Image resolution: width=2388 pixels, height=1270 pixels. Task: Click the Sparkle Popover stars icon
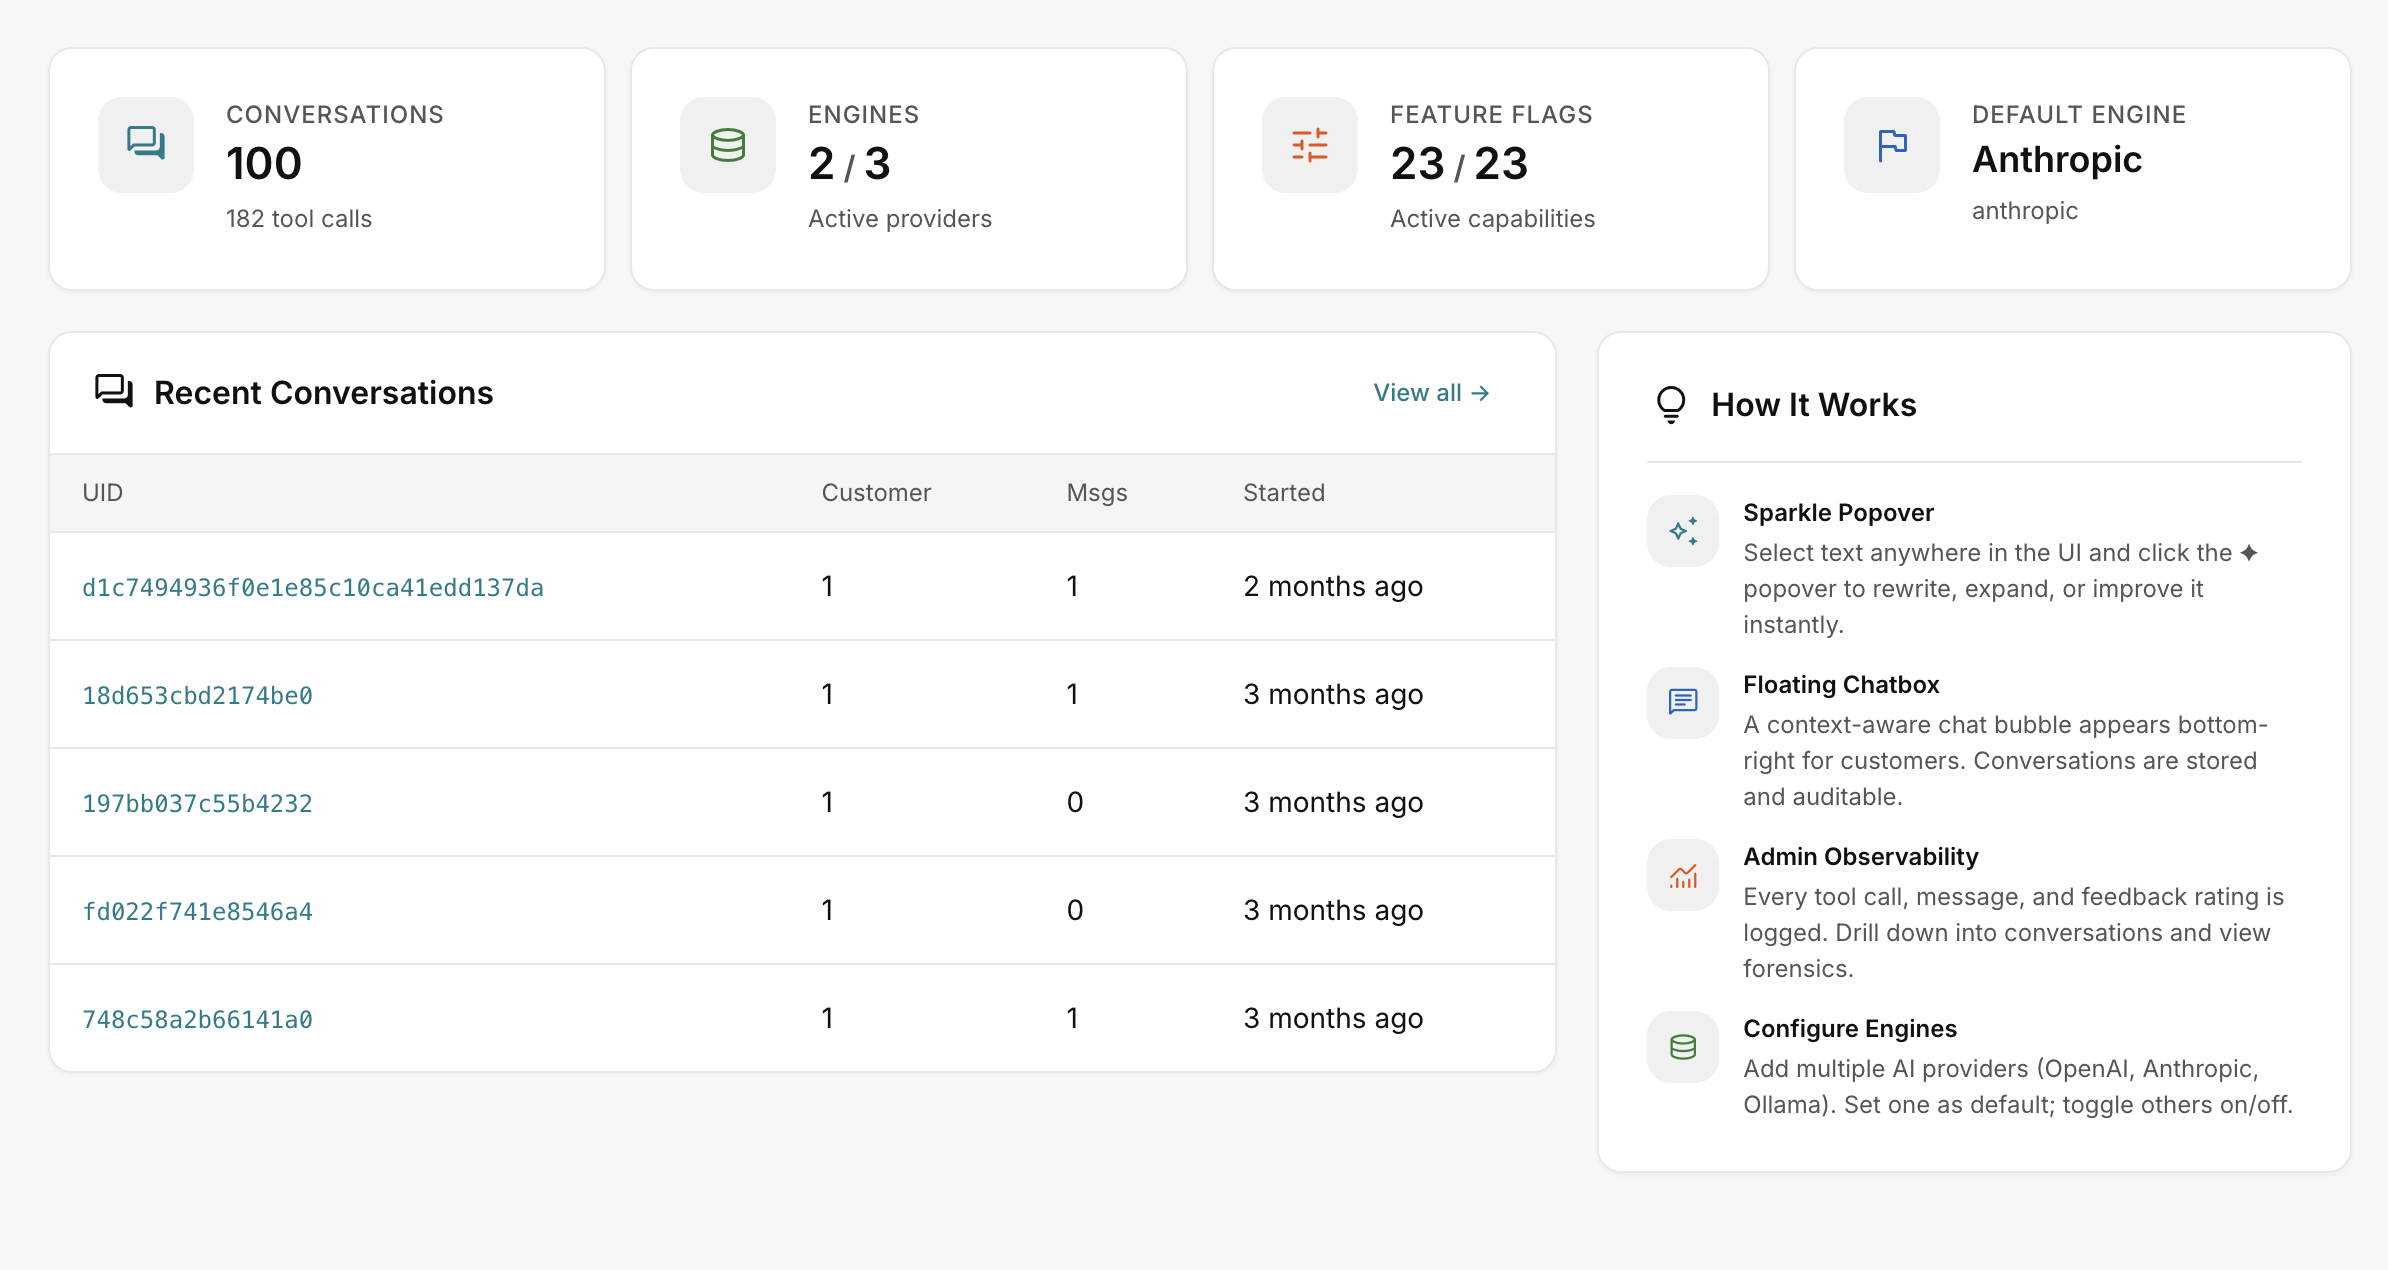point(1683,531)
